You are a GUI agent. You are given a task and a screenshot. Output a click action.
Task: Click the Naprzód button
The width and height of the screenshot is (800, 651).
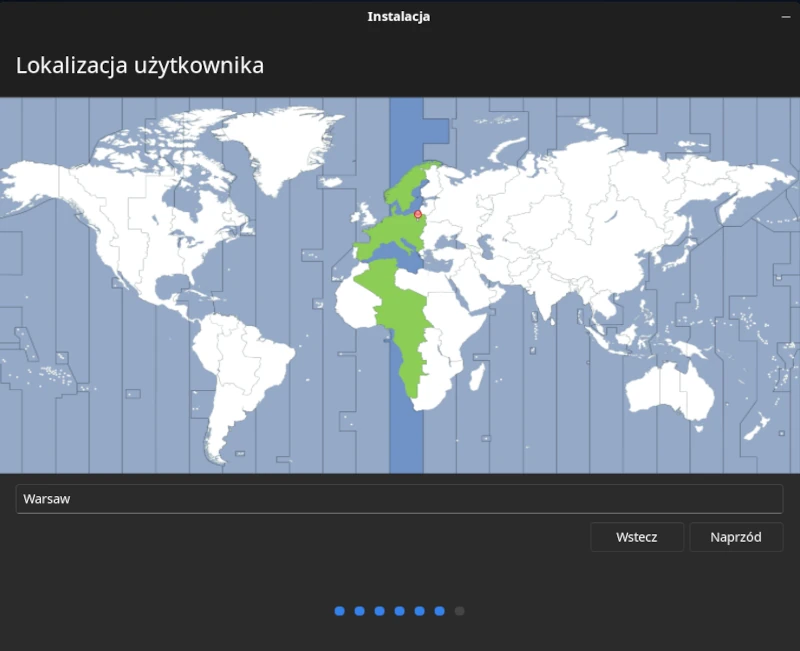(x=736, y=537)
